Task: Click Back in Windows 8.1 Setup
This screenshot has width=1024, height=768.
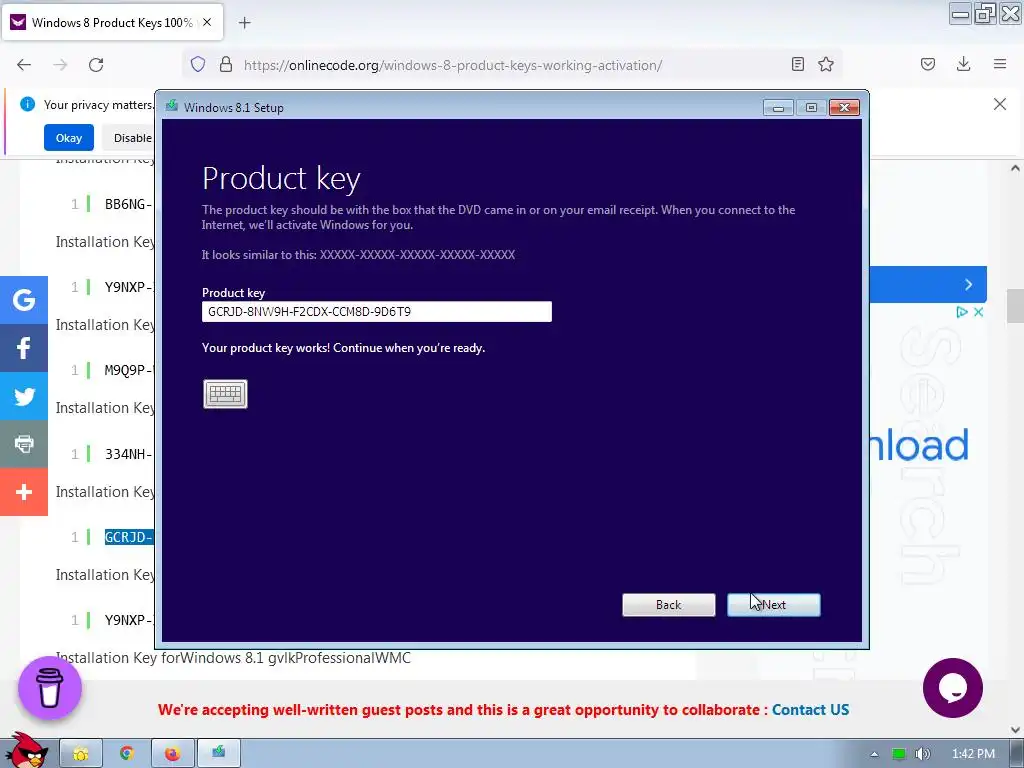Action: [x=669, y=605]
